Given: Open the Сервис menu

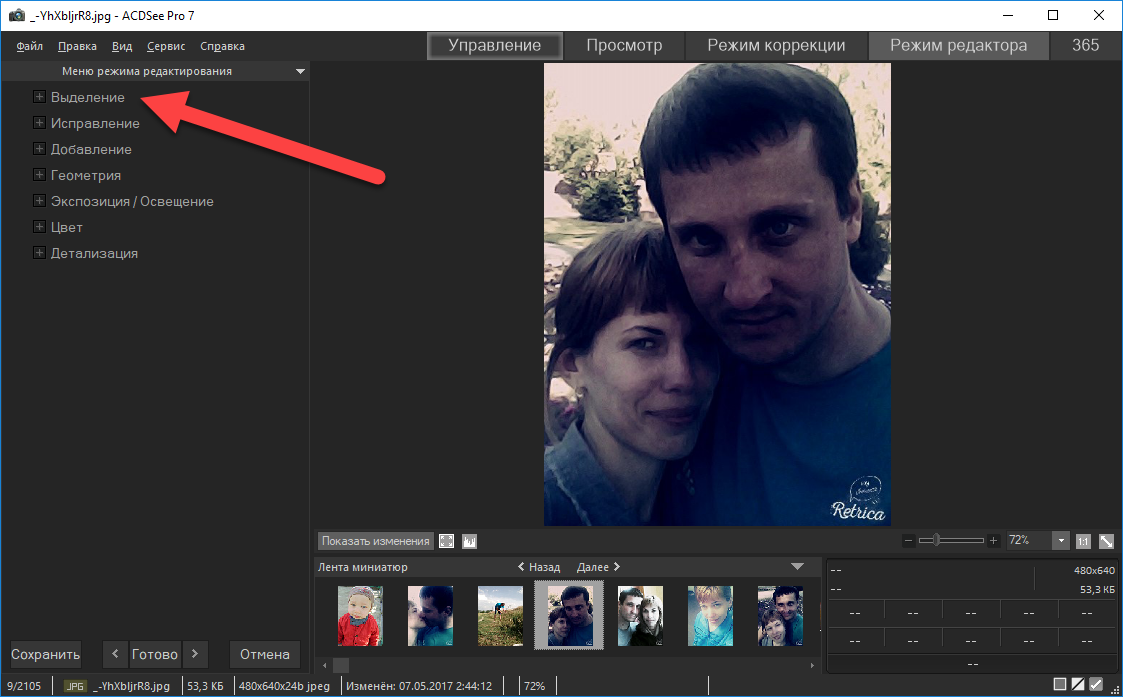Looking at the screenshot, I should pyautogui.click(x=165, y=46).
